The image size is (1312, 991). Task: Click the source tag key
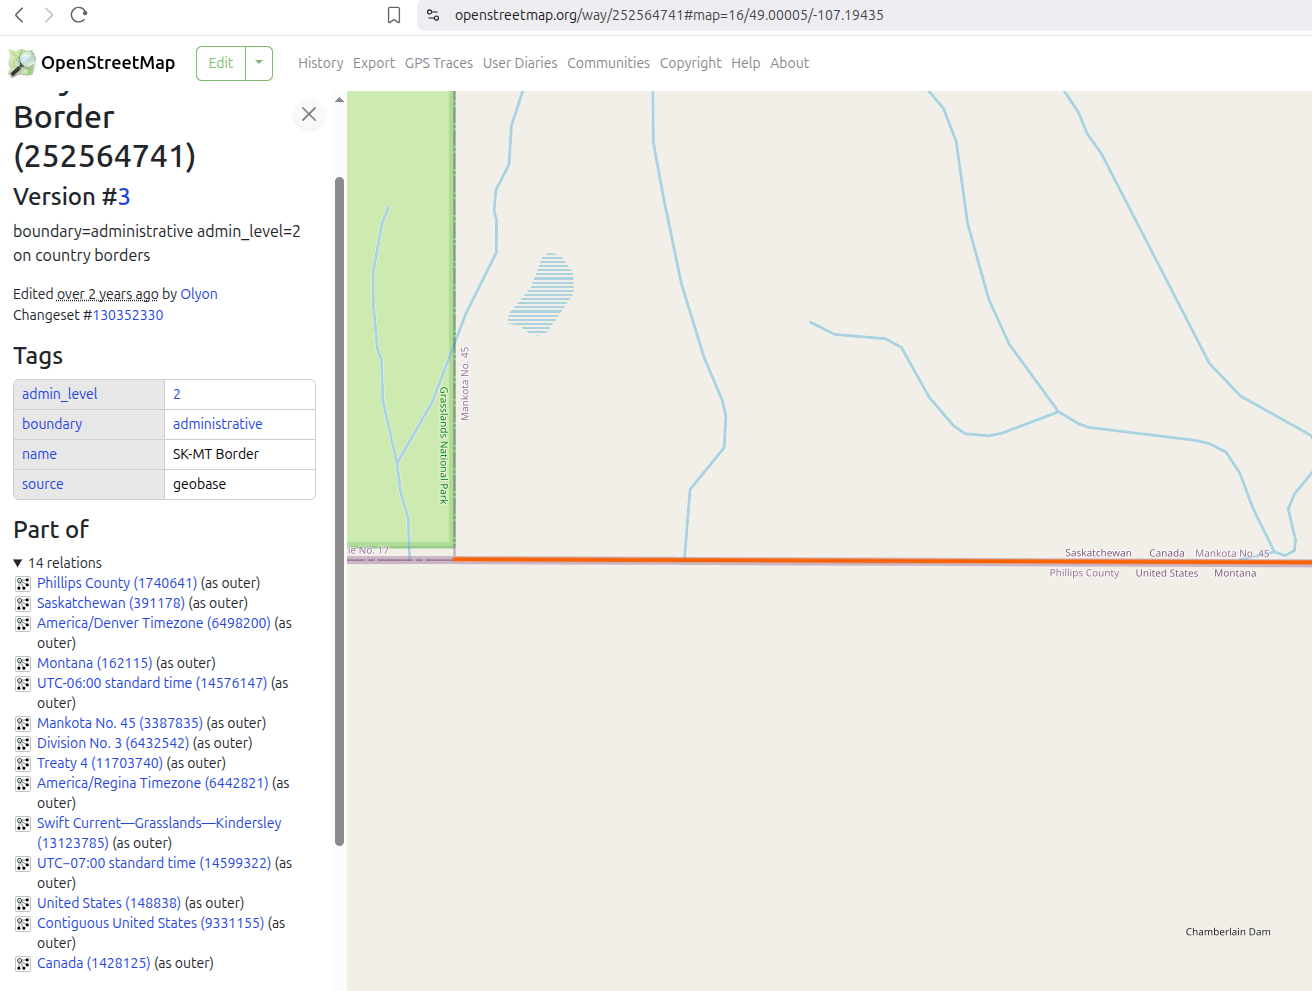[x=43, y=484]
